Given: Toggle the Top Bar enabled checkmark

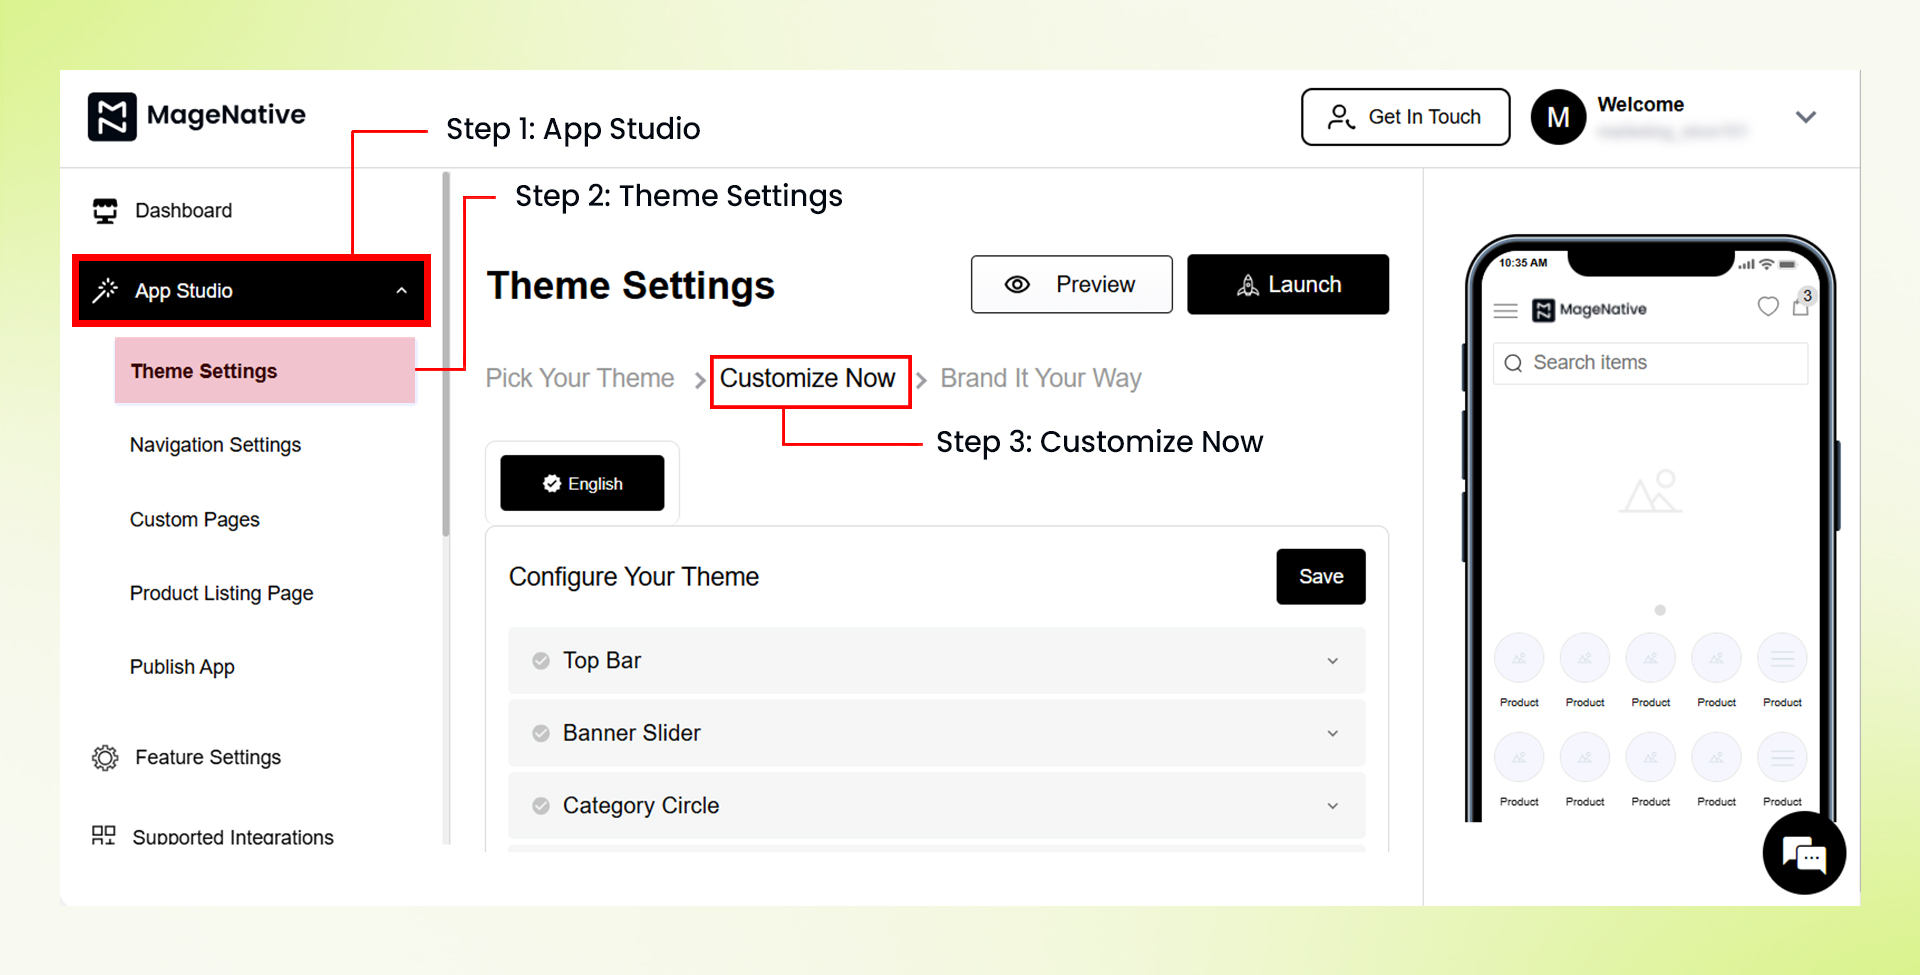Looking at the screenshot, I should (541, 660).
